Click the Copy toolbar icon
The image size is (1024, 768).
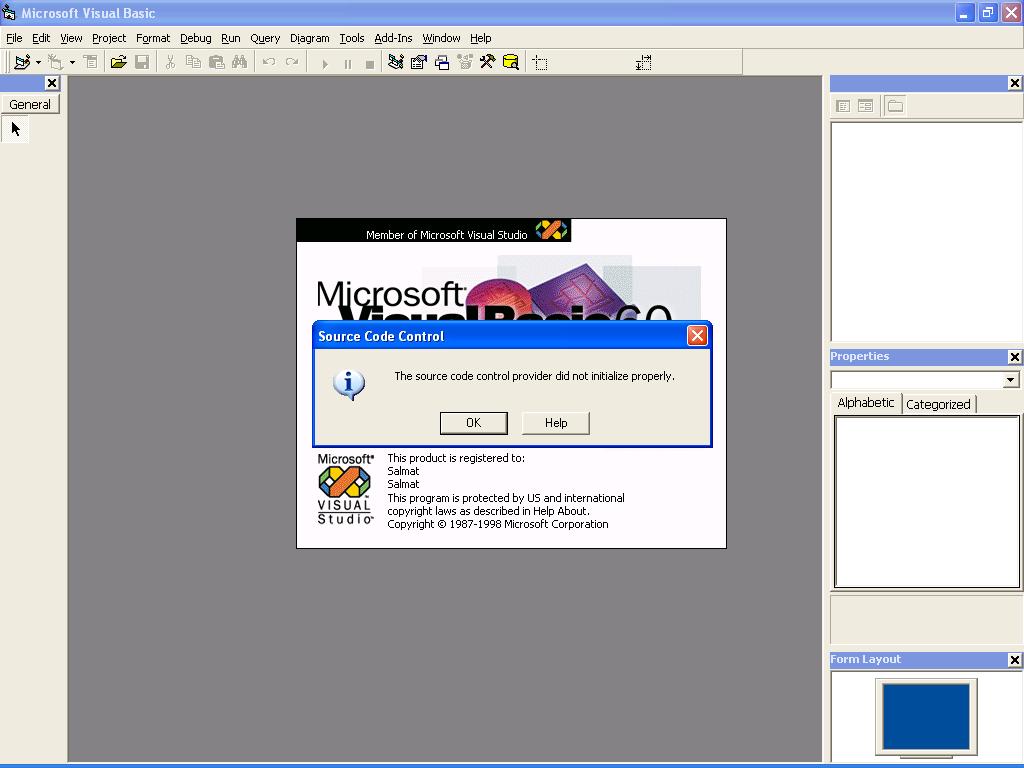point(193,62)
